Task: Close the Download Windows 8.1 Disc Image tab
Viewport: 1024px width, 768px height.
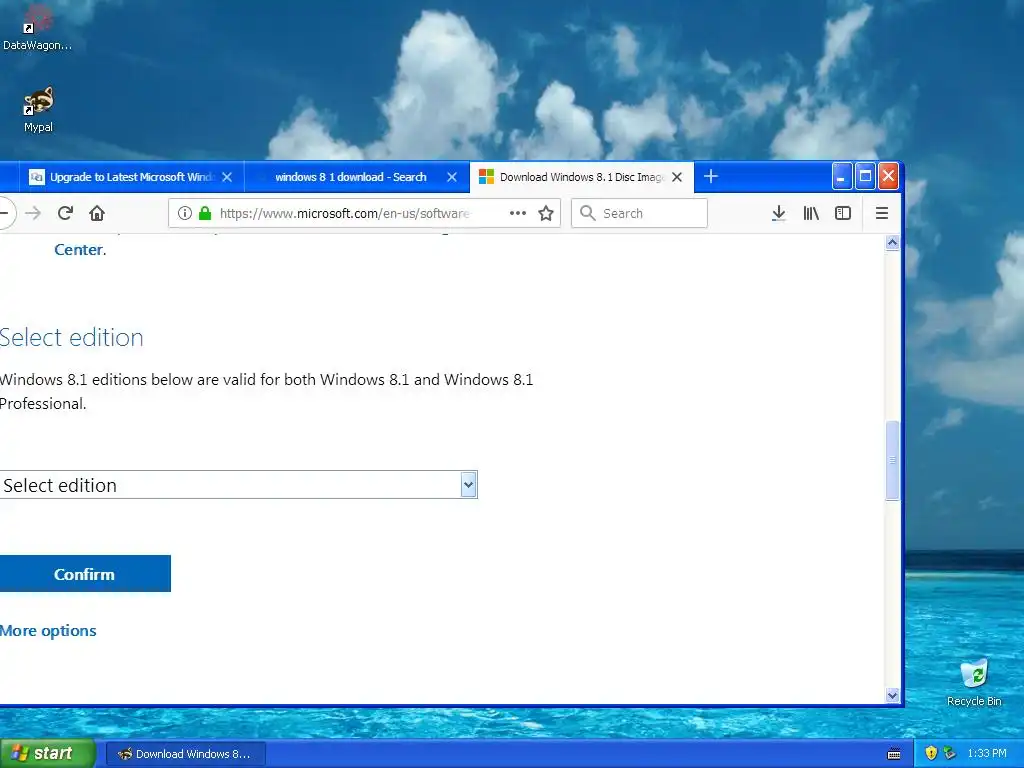Action: point(677,177)
